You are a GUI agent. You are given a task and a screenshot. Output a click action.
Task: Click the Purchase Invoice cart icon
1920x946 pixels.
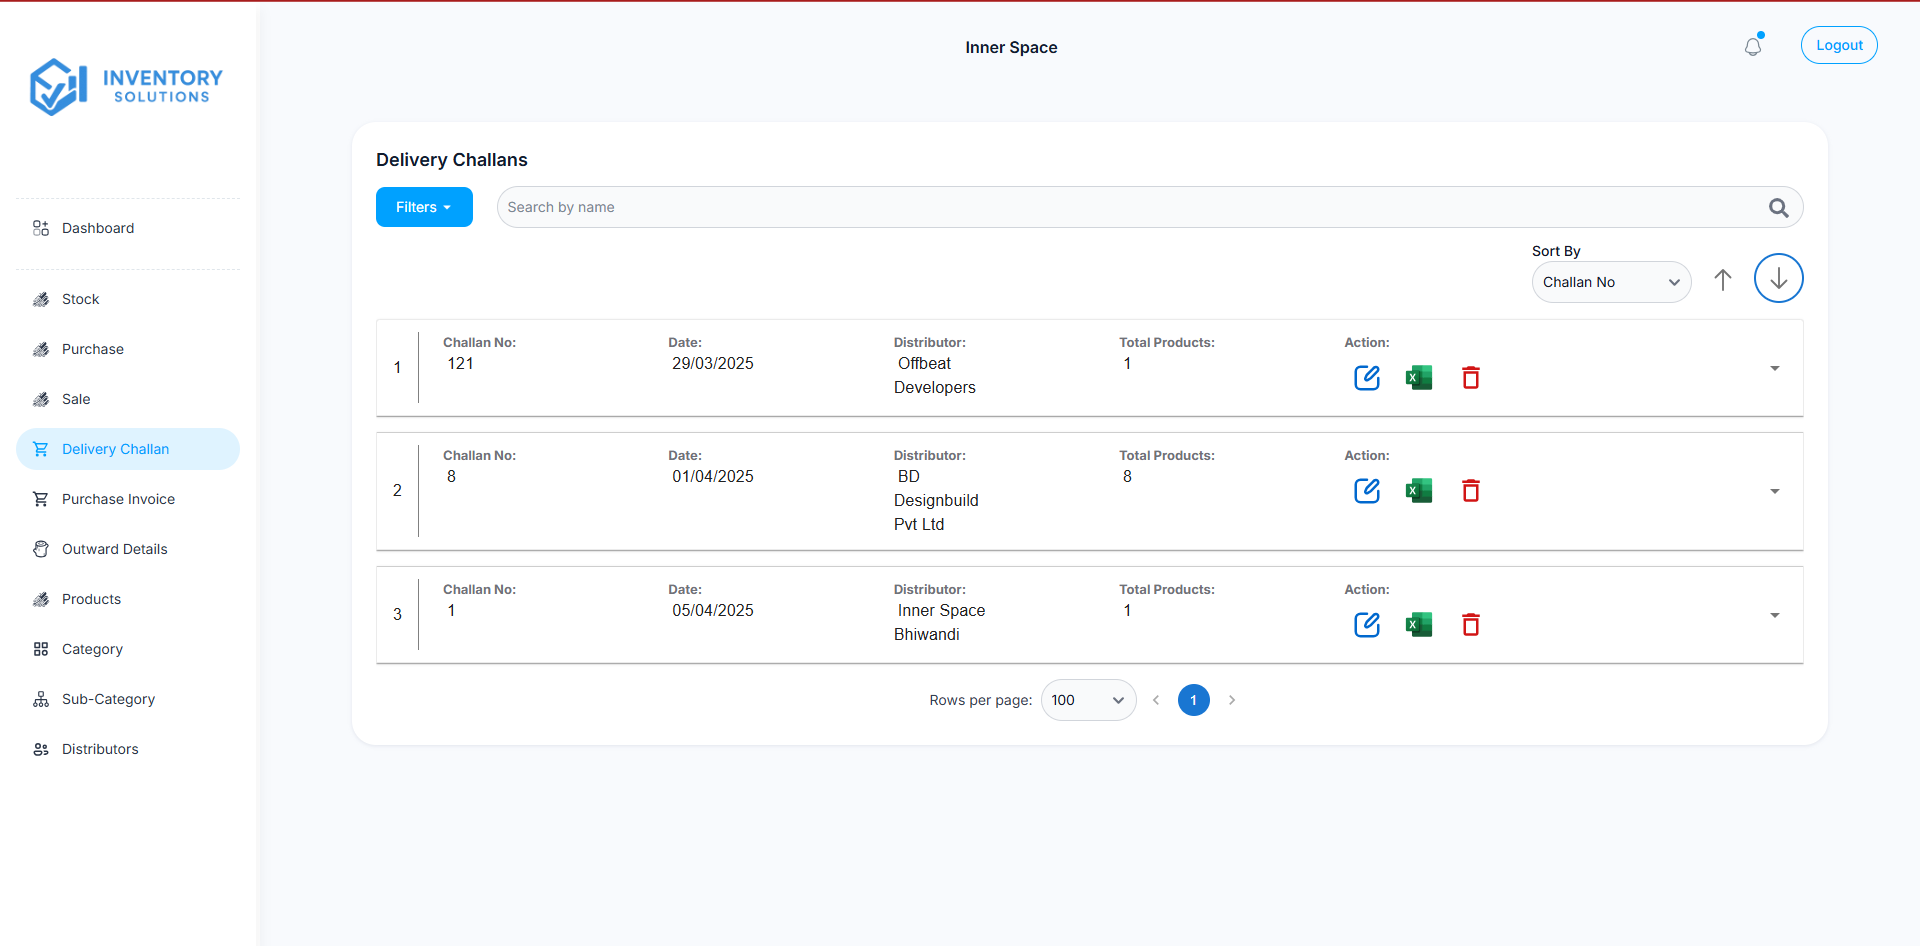41,499
